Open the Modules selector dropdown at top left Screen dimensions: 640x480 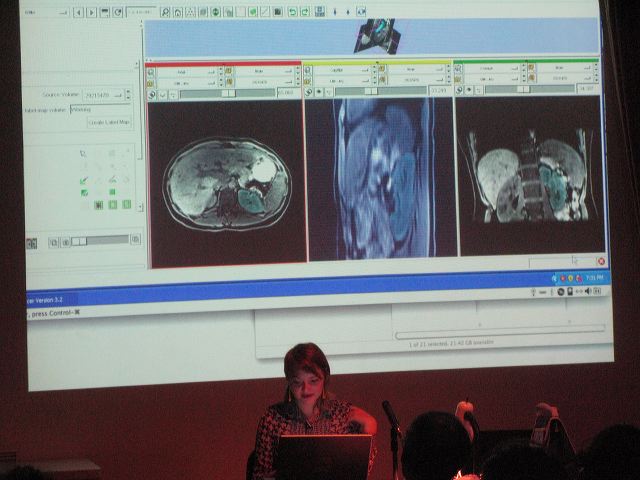tap(50, 12)
